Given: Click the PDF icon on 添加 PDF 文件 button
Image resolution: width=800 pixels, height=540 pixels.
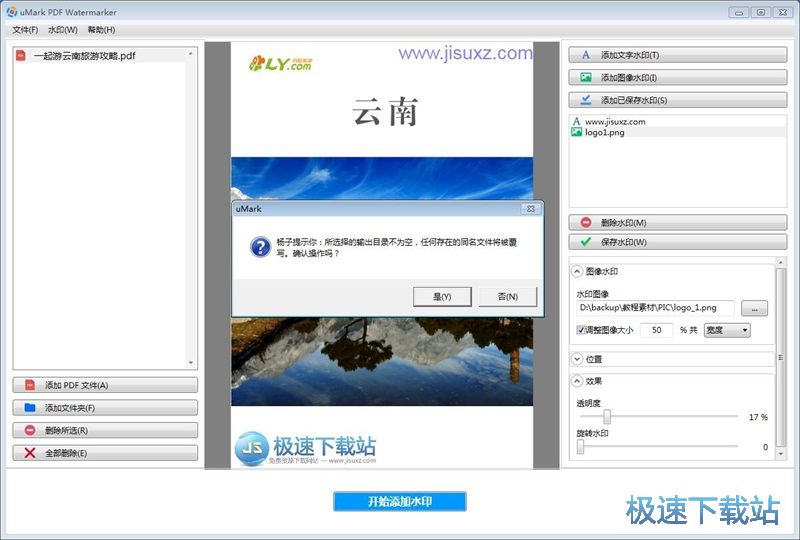Looking at the screenshot, I should point(30,385).
